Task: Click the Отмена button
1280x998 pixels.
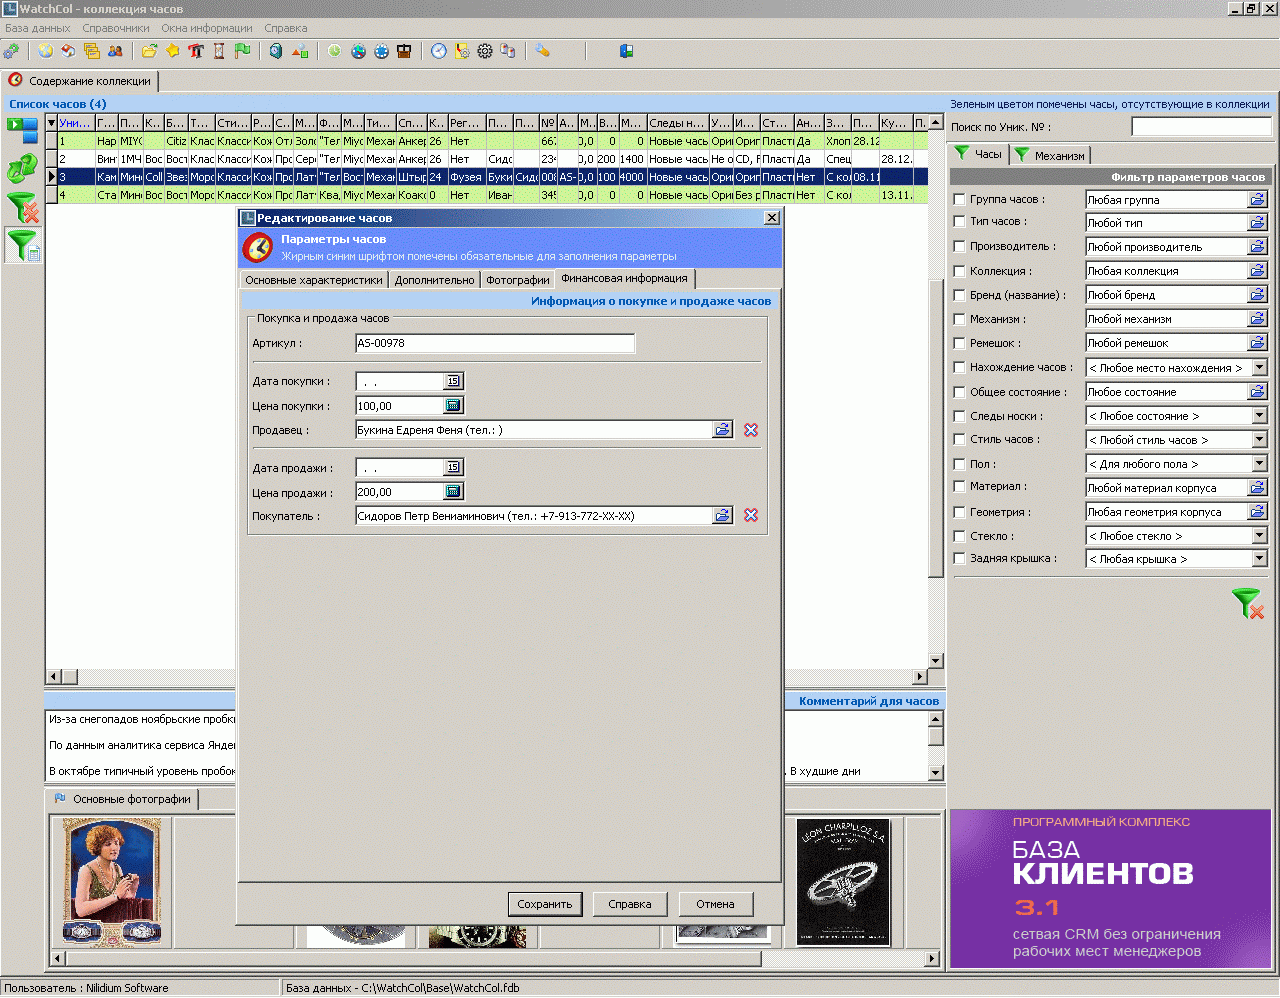Action: click(715, 904)
